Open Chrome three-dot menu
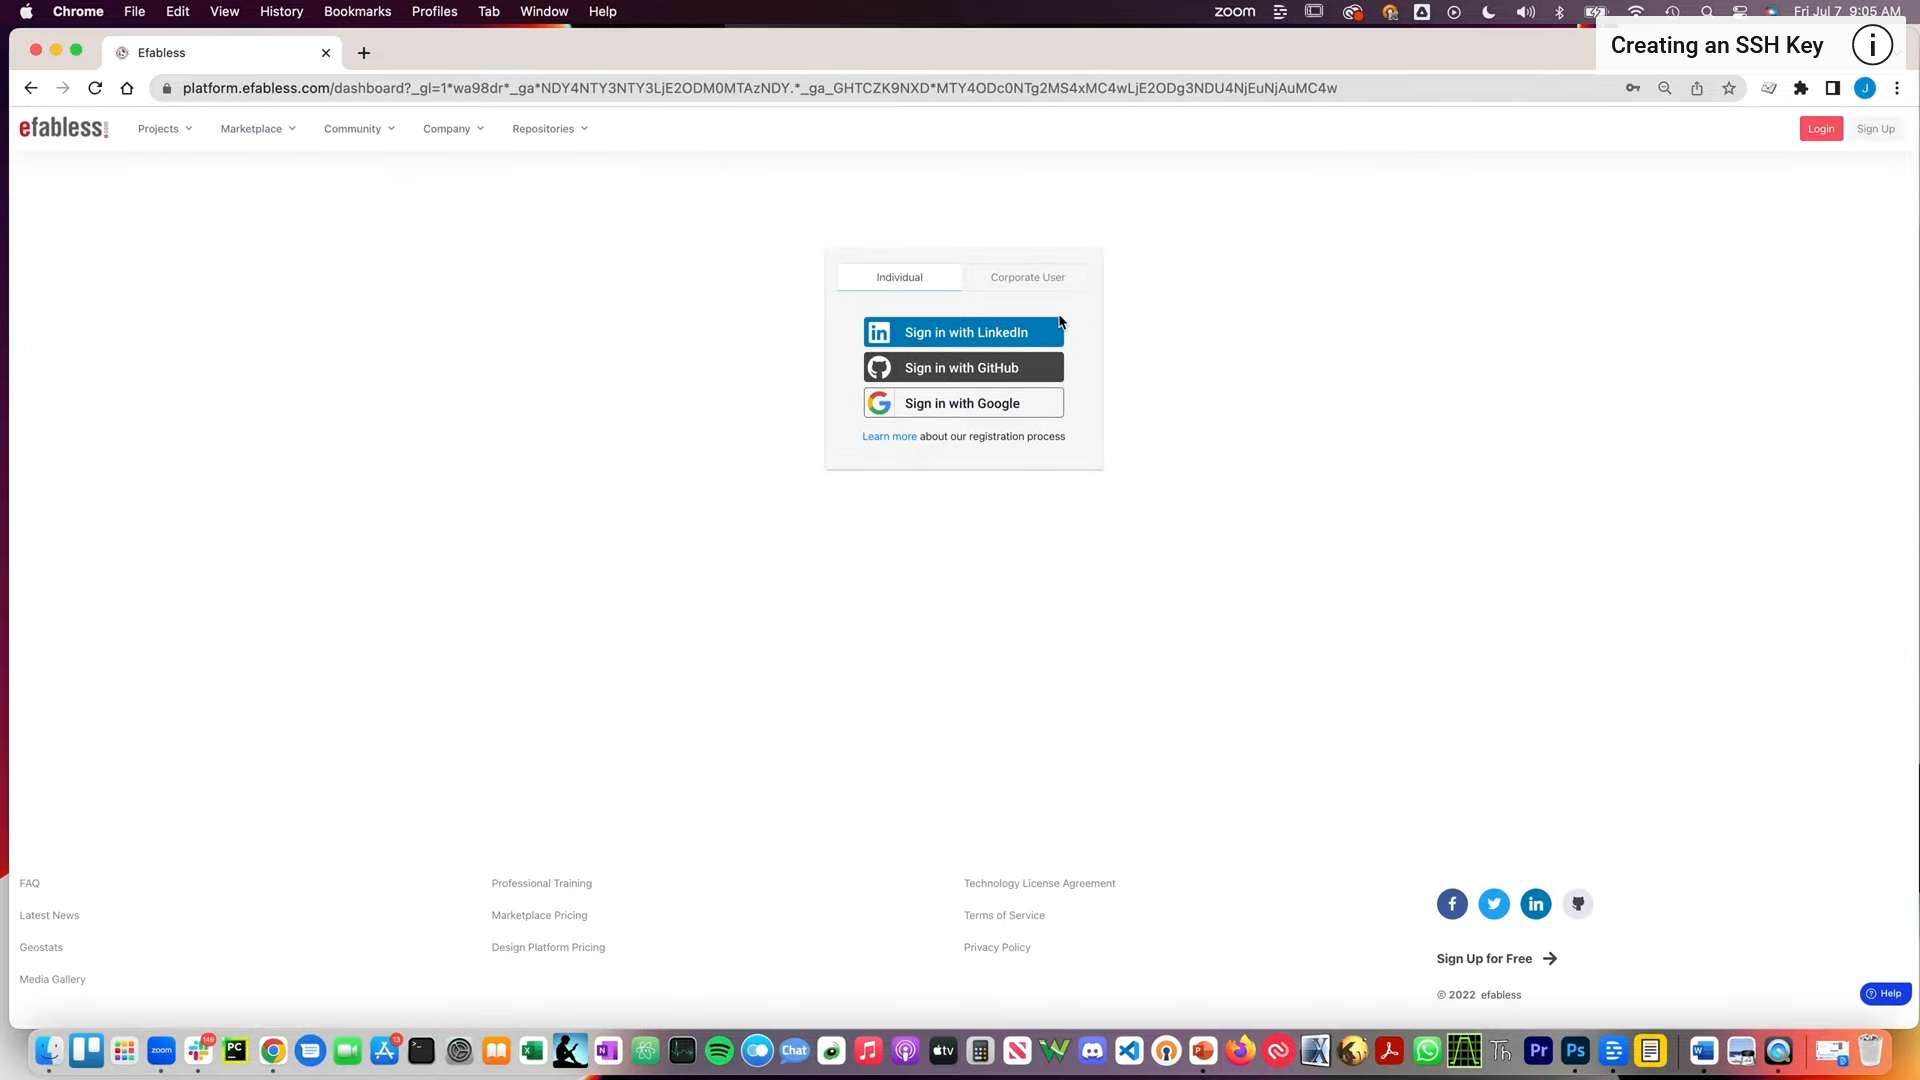This screenshot has height=1080, width=1920. pyautogui.click(x=1897, y=88)
